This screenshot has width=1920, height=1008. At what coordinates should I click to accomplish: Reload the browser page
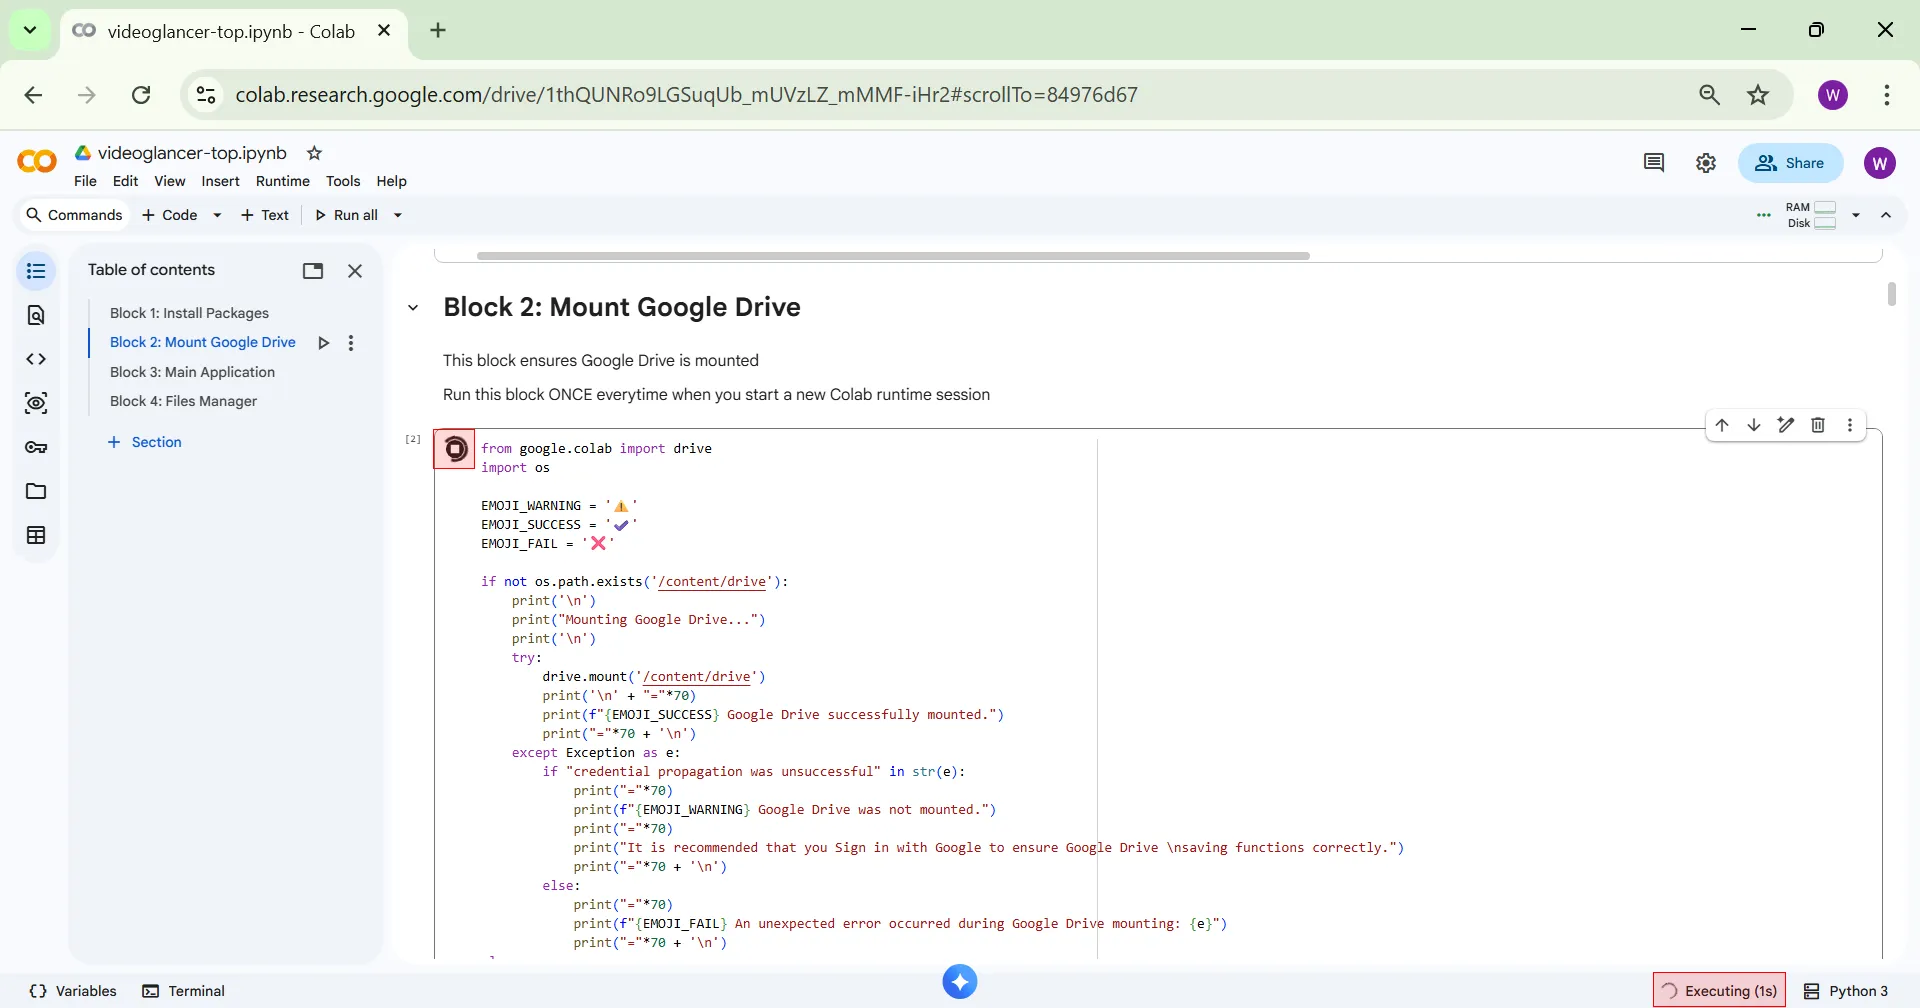point(141,95)
